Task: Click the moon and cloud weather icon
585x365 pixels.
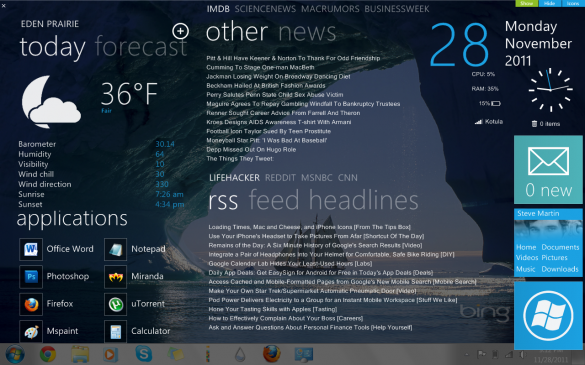Action: pos(51,102)
